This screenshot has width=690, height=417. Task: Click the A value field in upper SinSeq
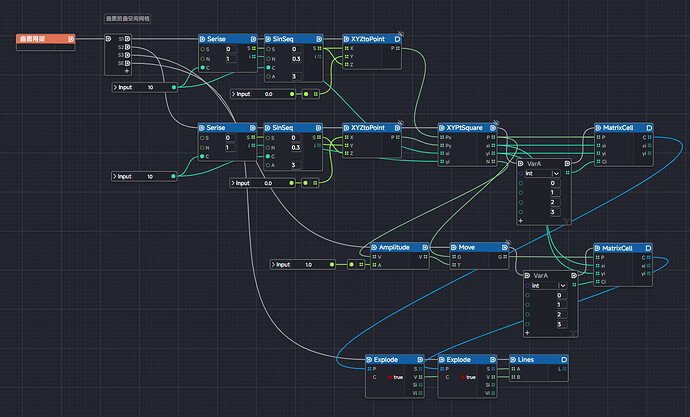click(x=293, y=76)
